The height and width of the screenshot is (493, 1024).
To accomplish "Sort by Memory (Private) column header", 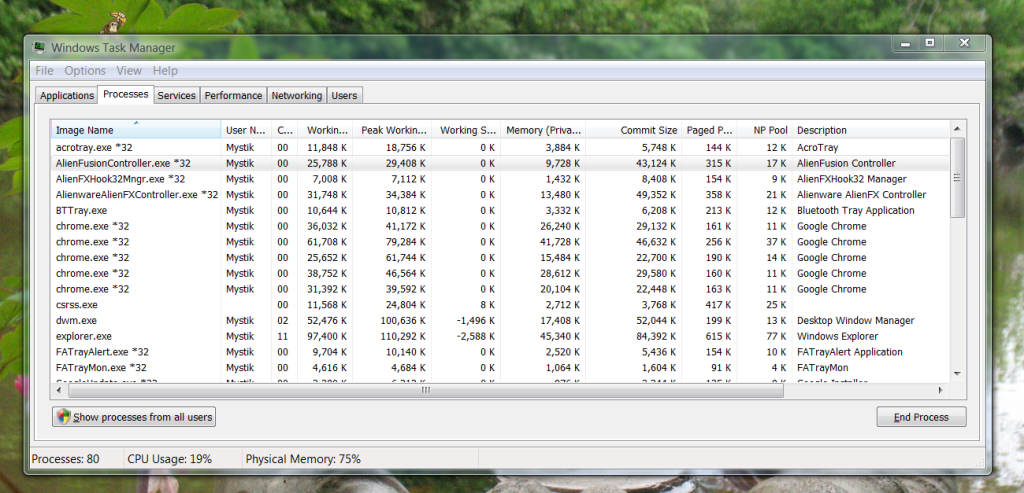I will tap(543, 130).
